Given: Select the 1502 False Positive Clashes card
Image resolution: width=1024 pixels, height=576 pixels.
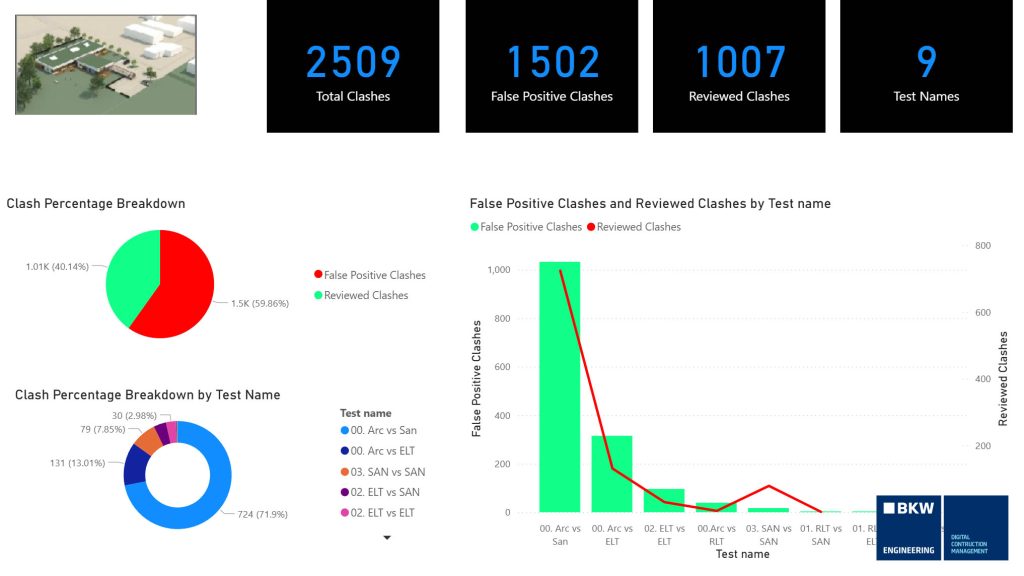Looking at the screenshot, I should (x=551, y=66).
